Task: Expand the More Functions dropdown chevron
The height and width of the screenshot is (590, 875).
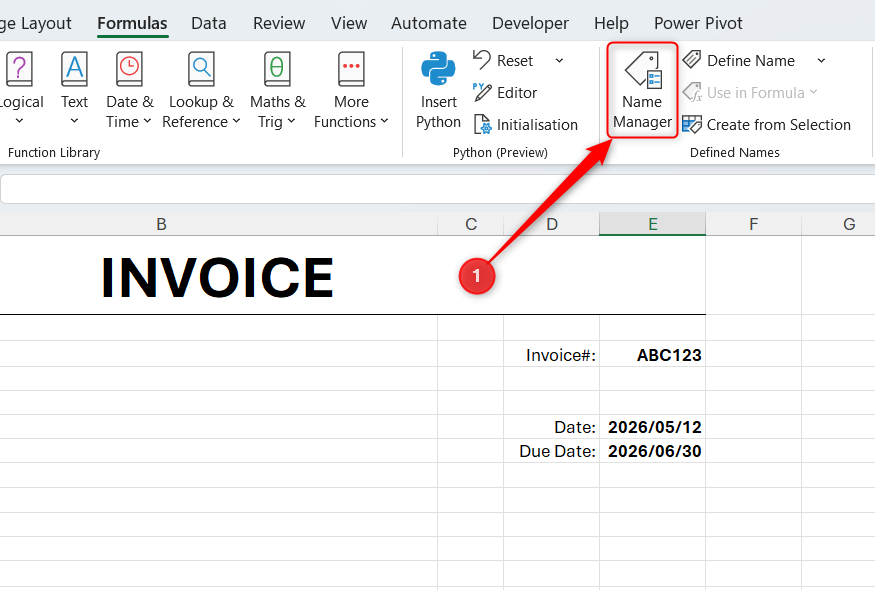Action: pyautogui.click(x=384, y=121)
